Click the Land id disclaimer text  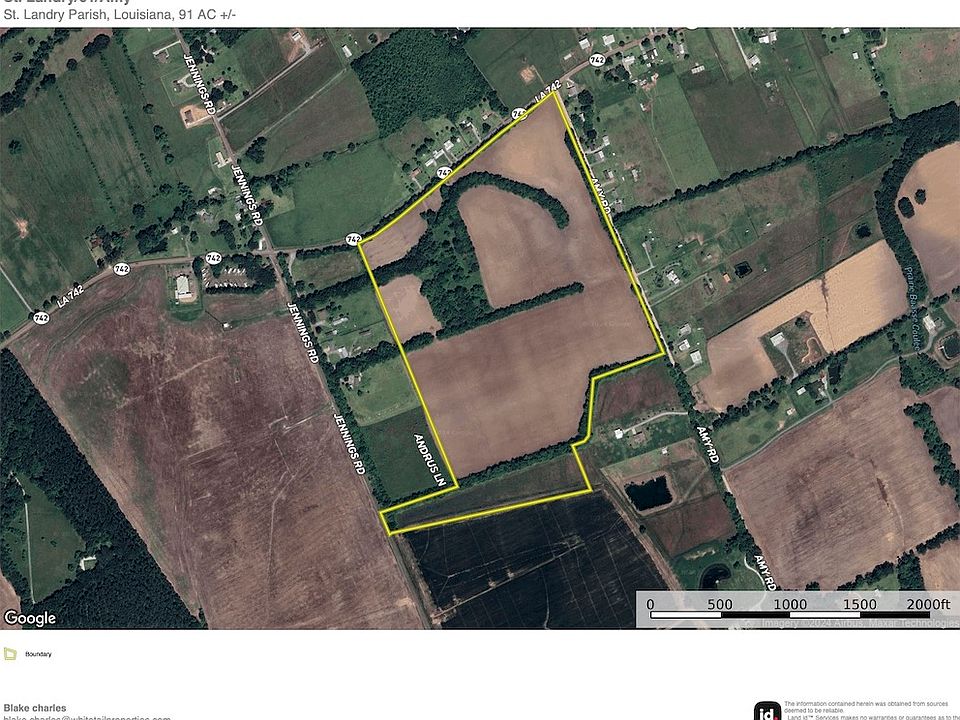(x=868, y=708)
